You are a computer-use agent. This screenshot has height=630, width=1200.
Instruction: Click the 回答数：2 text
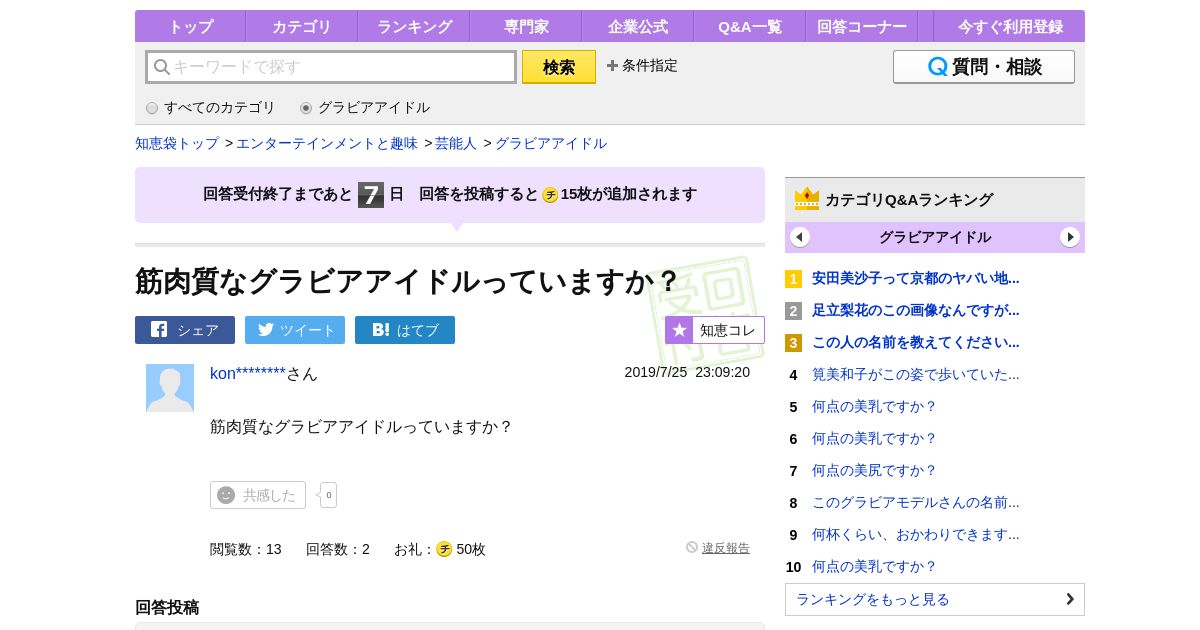point(338,549)
